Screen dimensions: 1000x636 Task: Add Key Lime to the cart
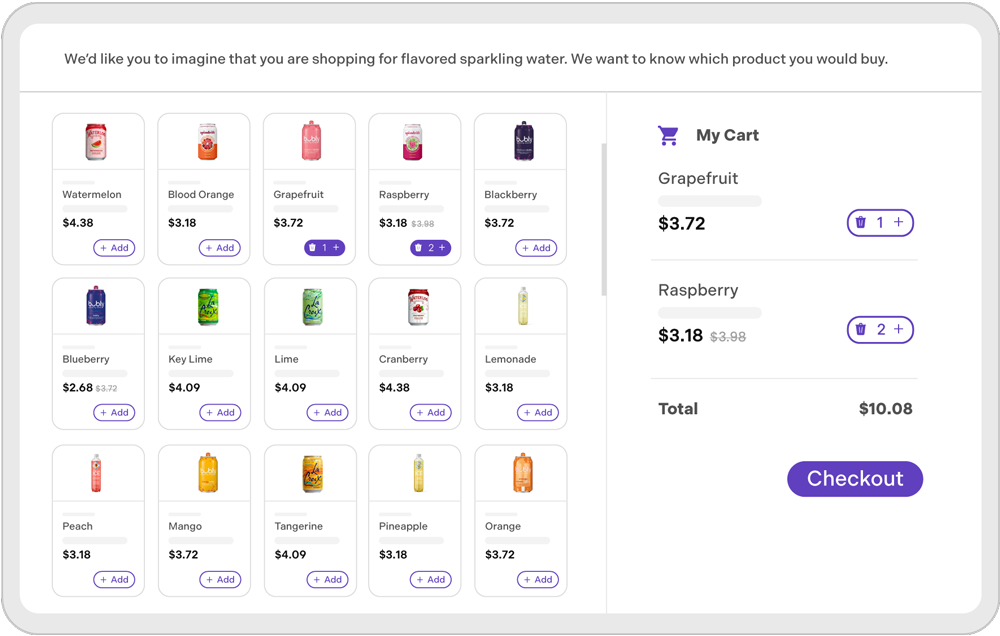[x=220, y=412]
